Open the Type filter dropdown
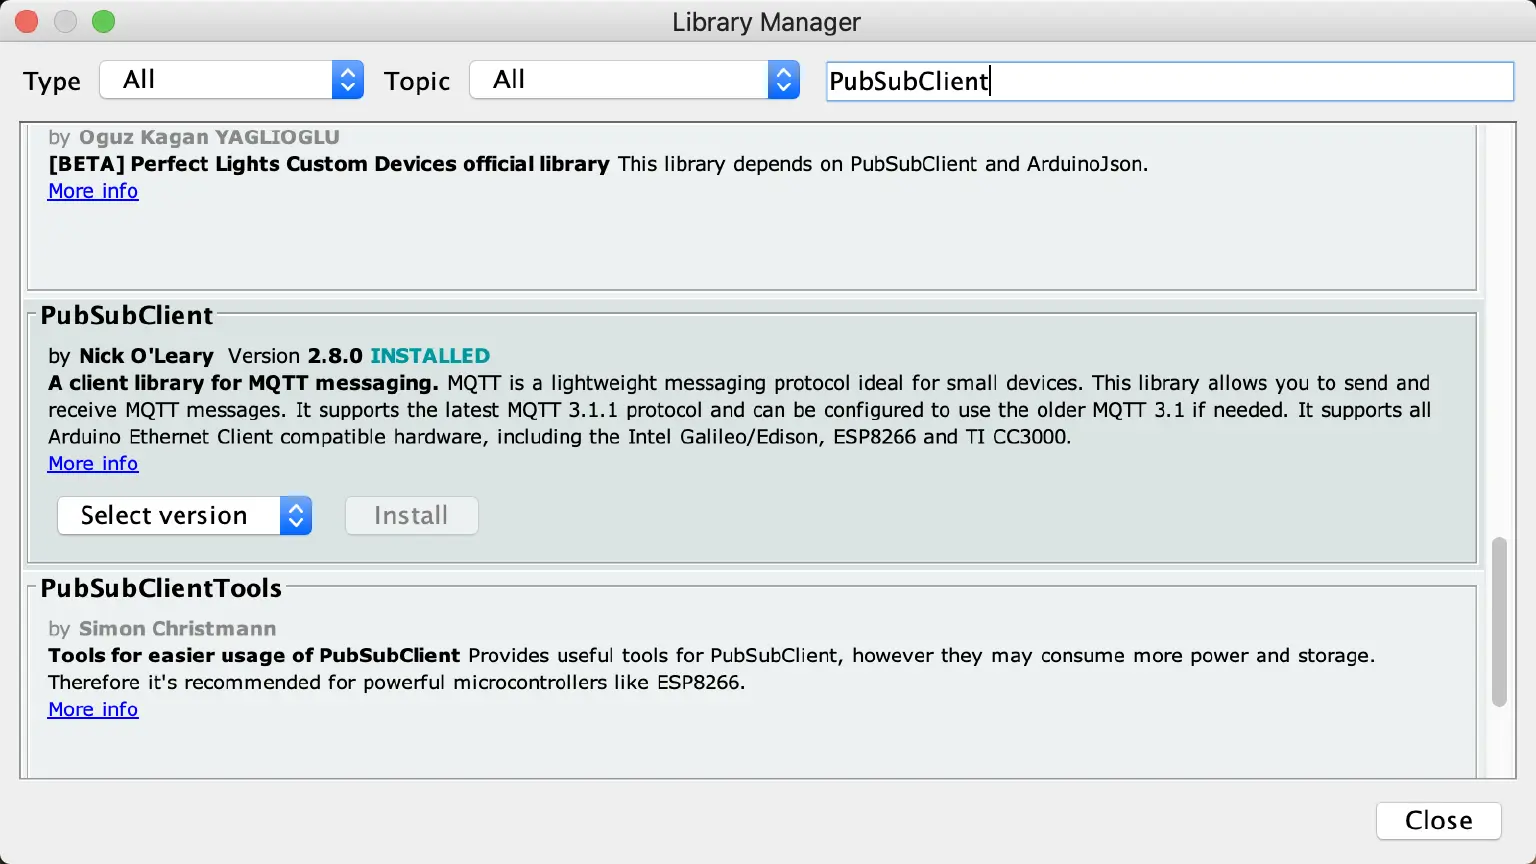Image resolution: width=1536 pixels, height=864 pixels. (x=220, y=79)
